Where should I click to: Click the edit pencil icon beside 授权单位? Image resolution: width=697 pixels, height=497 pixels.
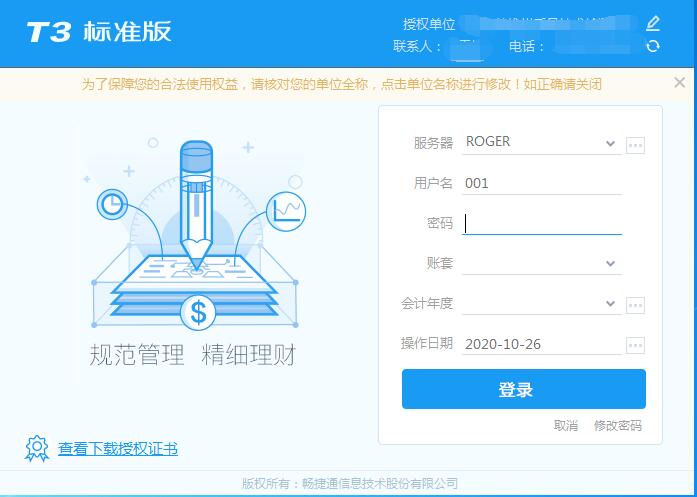coord(653,23)
